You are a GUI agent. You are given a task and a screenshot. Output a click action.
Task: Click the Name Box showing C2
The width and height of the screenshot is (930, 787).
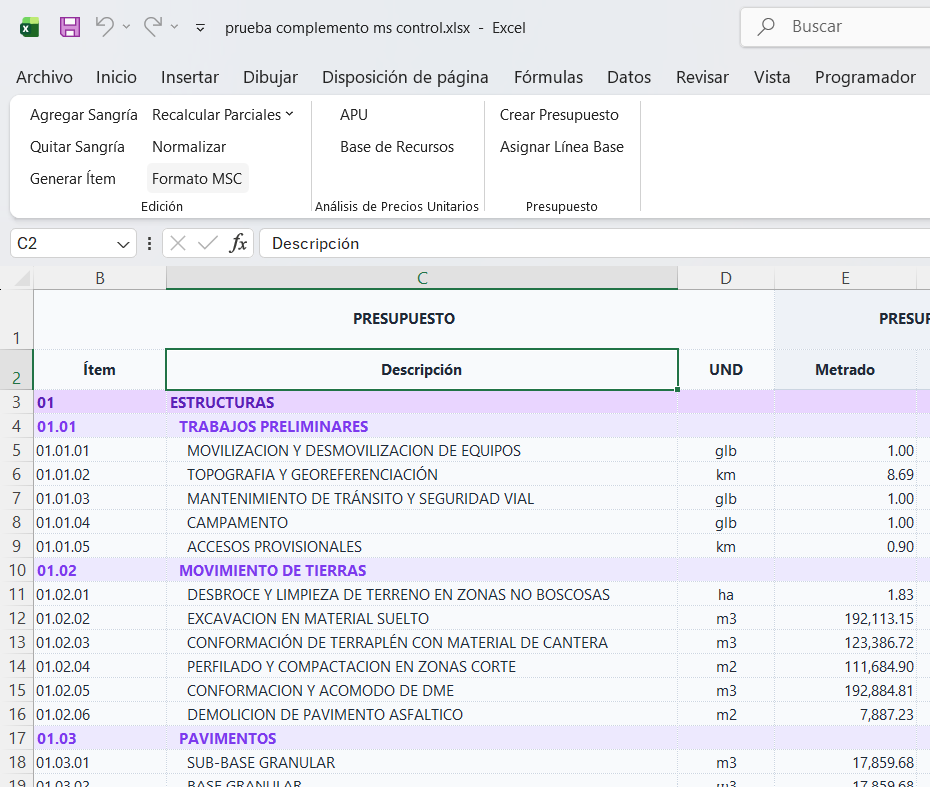pos(62,243)
